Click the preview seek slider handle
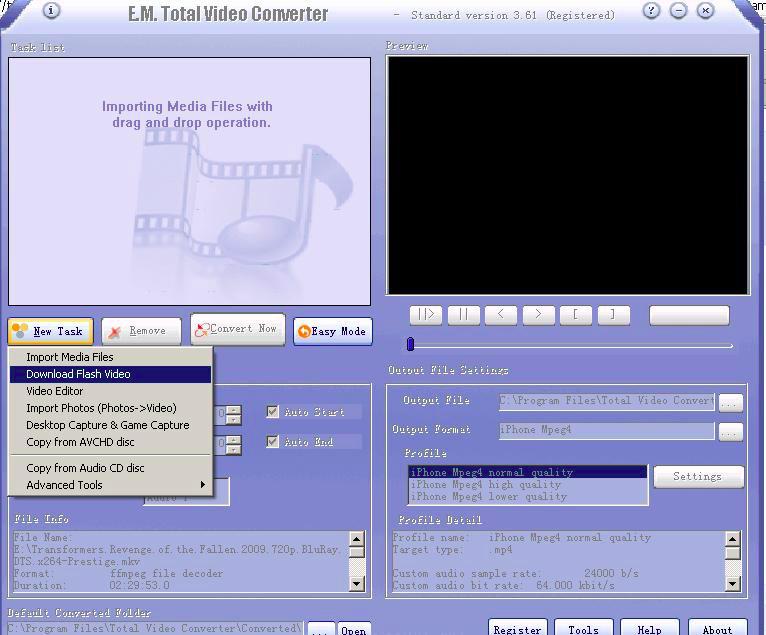 coord(410,344)
